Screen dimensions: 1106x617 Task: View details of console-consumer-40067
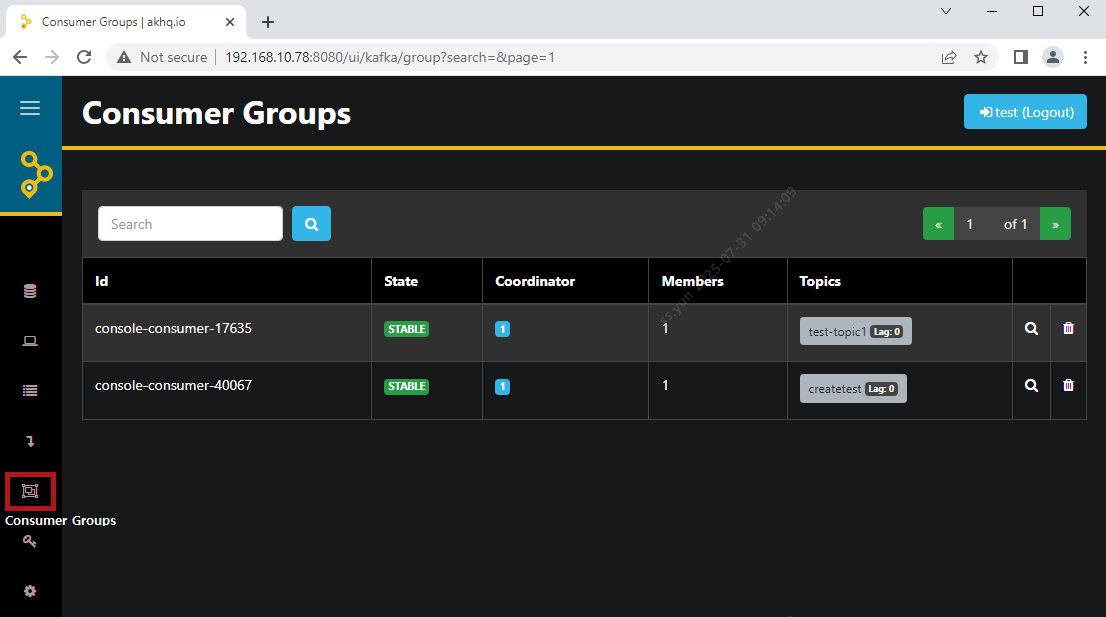[1031, 386]
